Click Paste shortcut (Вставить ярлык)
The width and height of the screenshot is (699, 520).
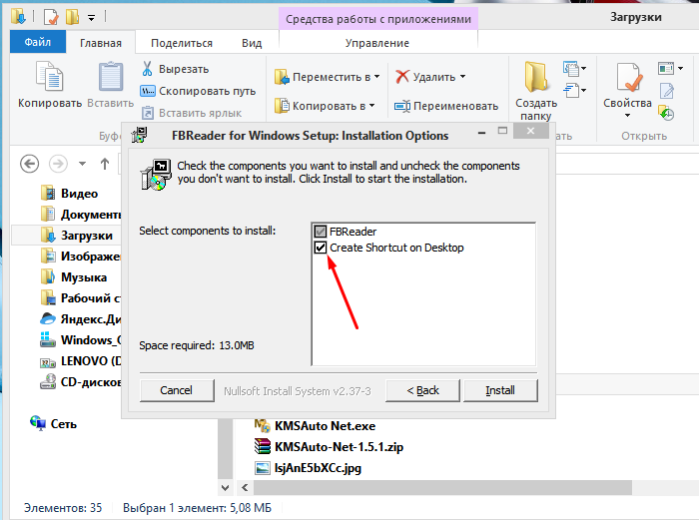pyautogui.click(x=192, y=113)
